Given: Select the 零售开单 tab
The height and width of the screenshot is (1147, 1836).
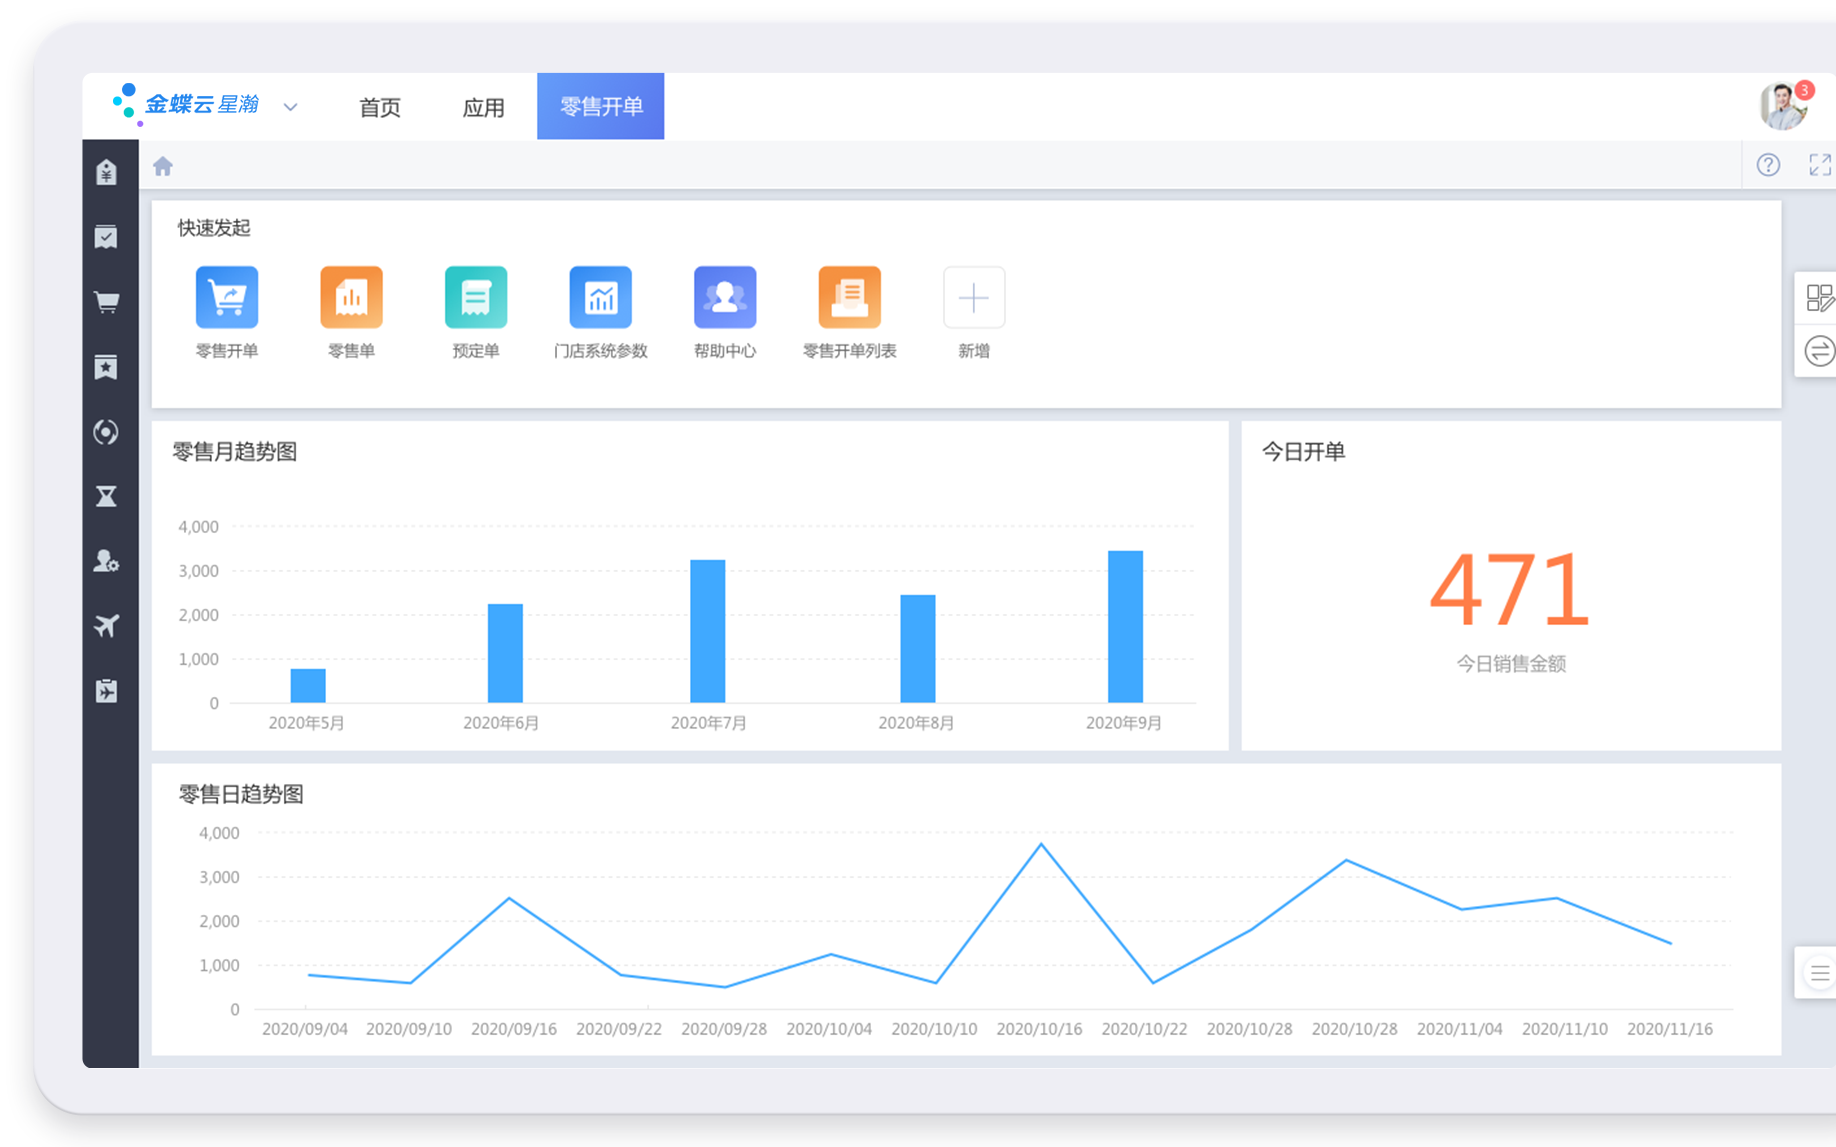Looking at the screenshot, I should (601, 106).
